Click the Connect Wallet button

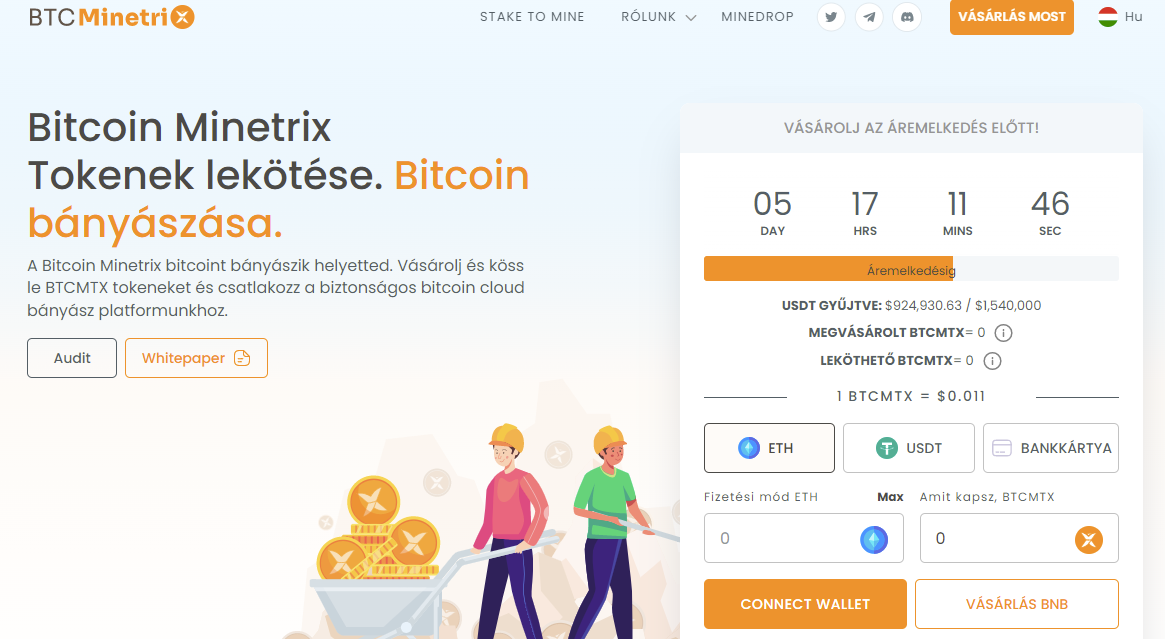click(x=805, y=604)
